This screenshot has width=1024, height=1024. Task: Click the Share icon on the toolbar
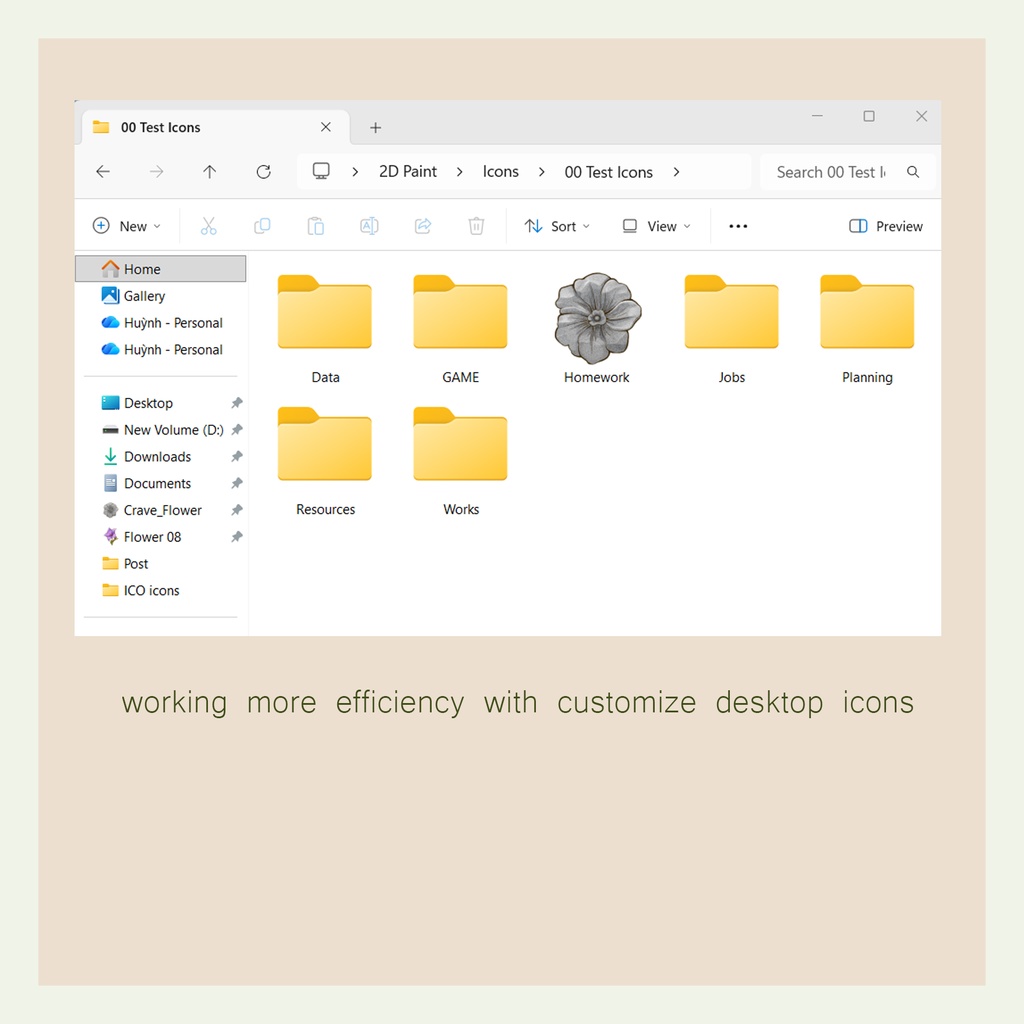click(422, 226)
